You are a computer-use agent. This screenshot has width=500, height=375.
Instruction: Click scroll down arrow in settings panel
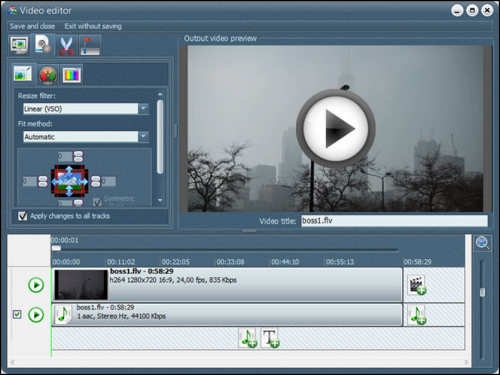point(160,200)
